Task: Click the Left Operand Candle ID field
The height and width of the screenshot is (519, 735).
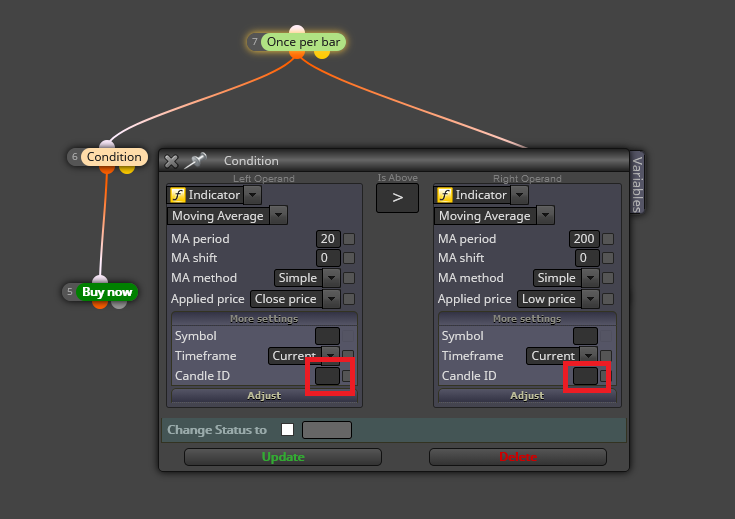Action: click(x=327, y=376)
